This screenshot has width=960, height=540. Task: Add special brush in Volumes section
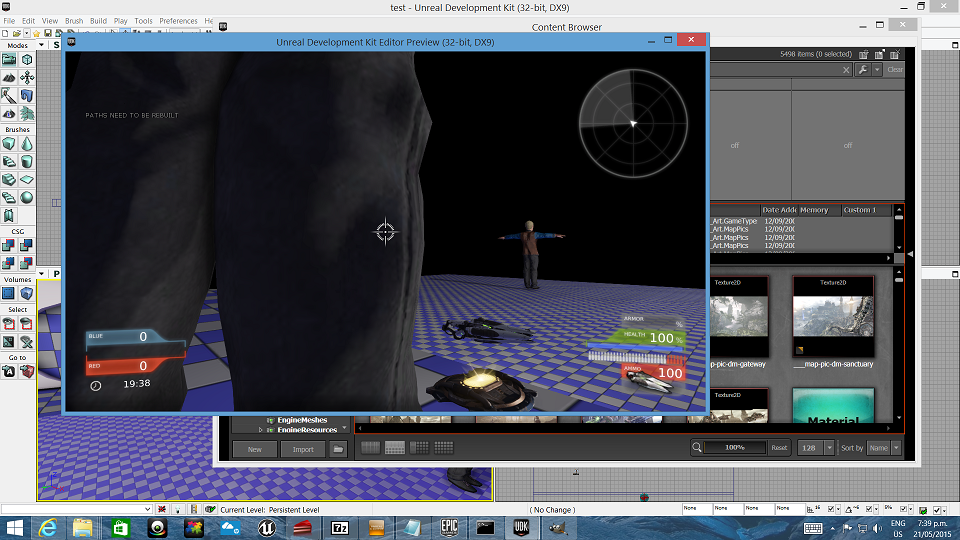pyautogui.click(x=9, y=293)
